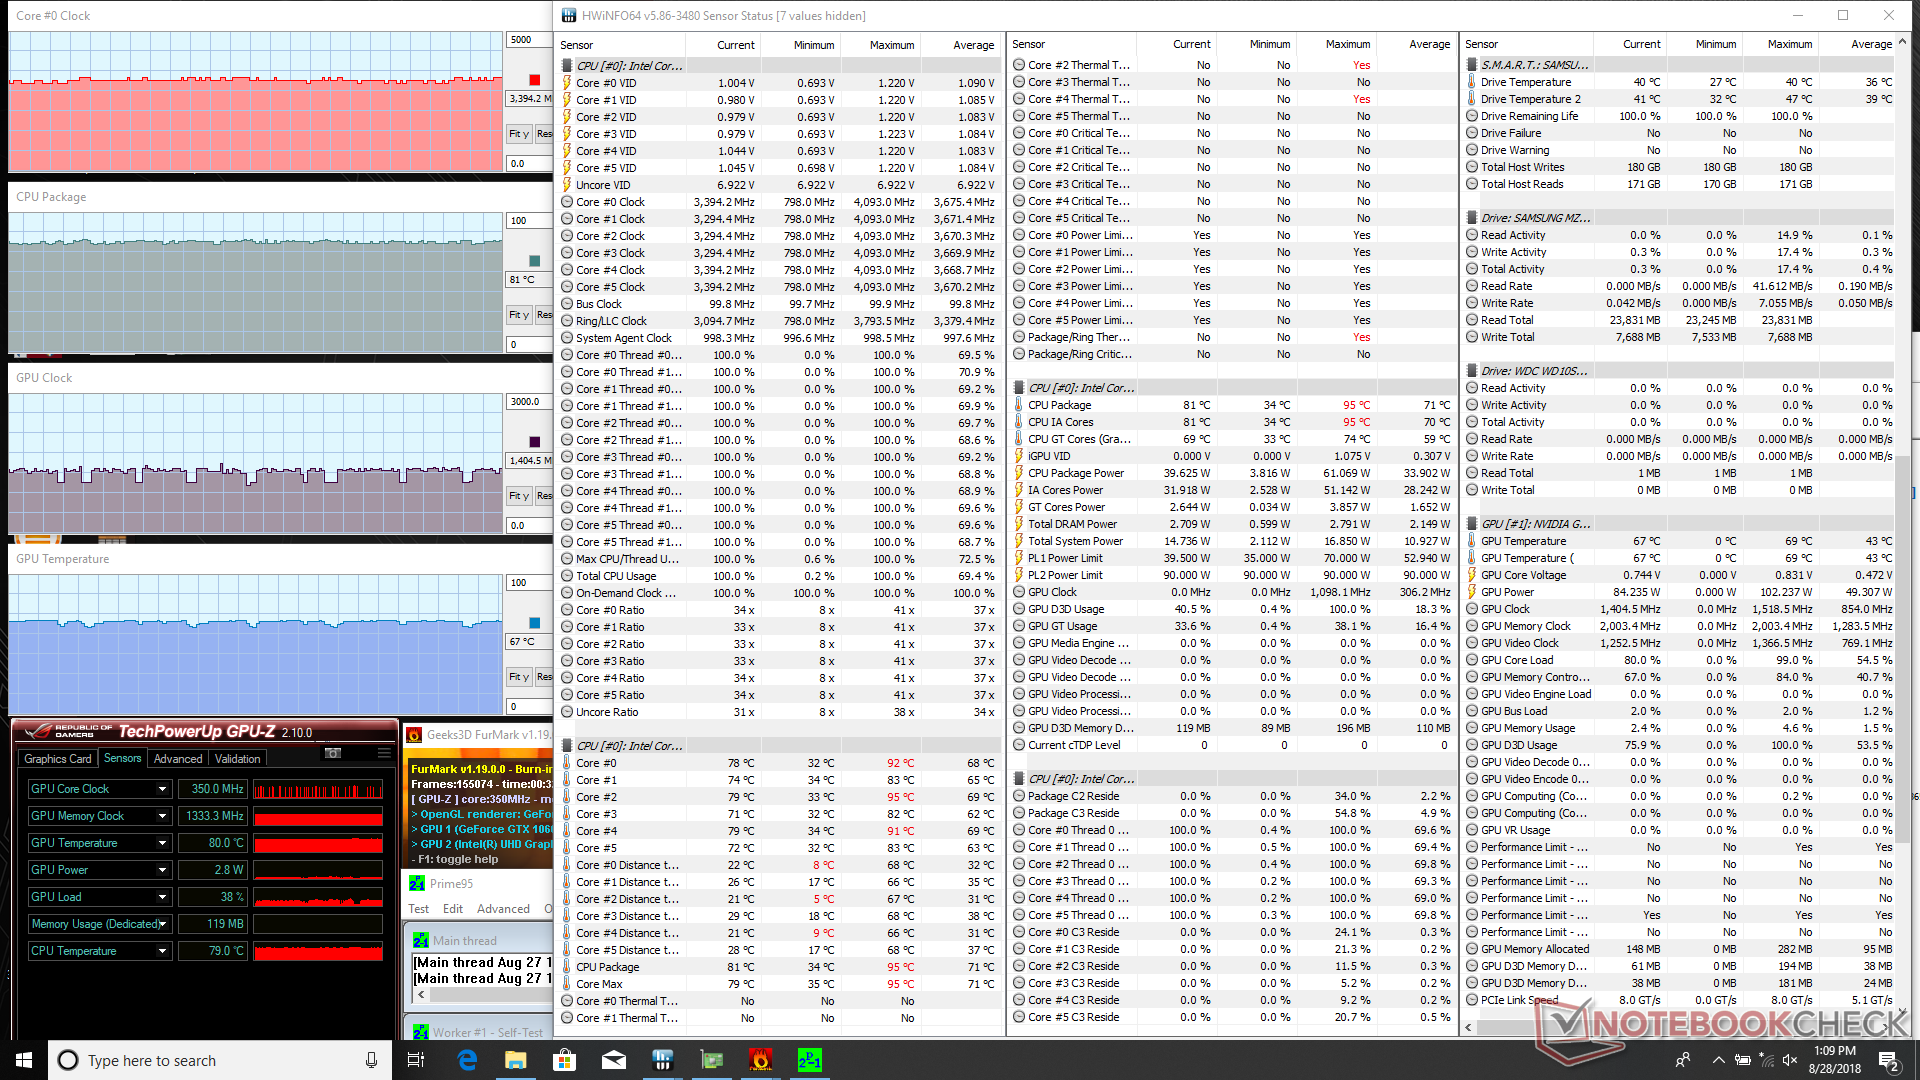This screenshot has width=1920, height=1080.
Task: Click Task View taskbar icon
Action: click(417, 1060)
